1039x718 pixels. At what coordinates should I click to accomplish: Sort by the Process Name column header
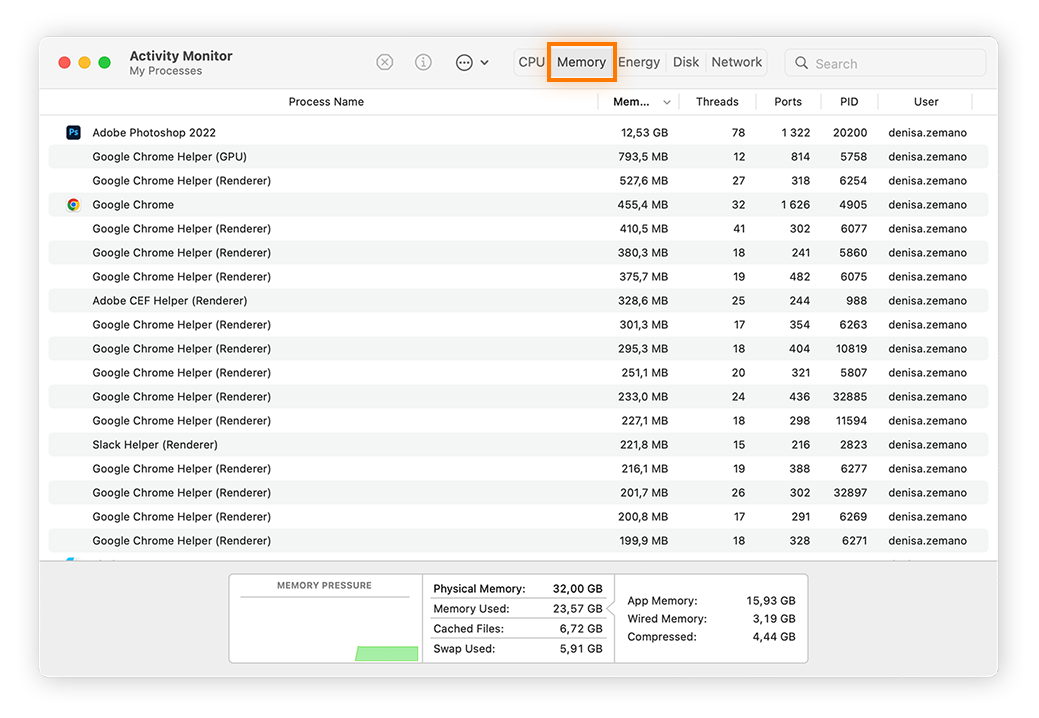click(x=326, y=101)
